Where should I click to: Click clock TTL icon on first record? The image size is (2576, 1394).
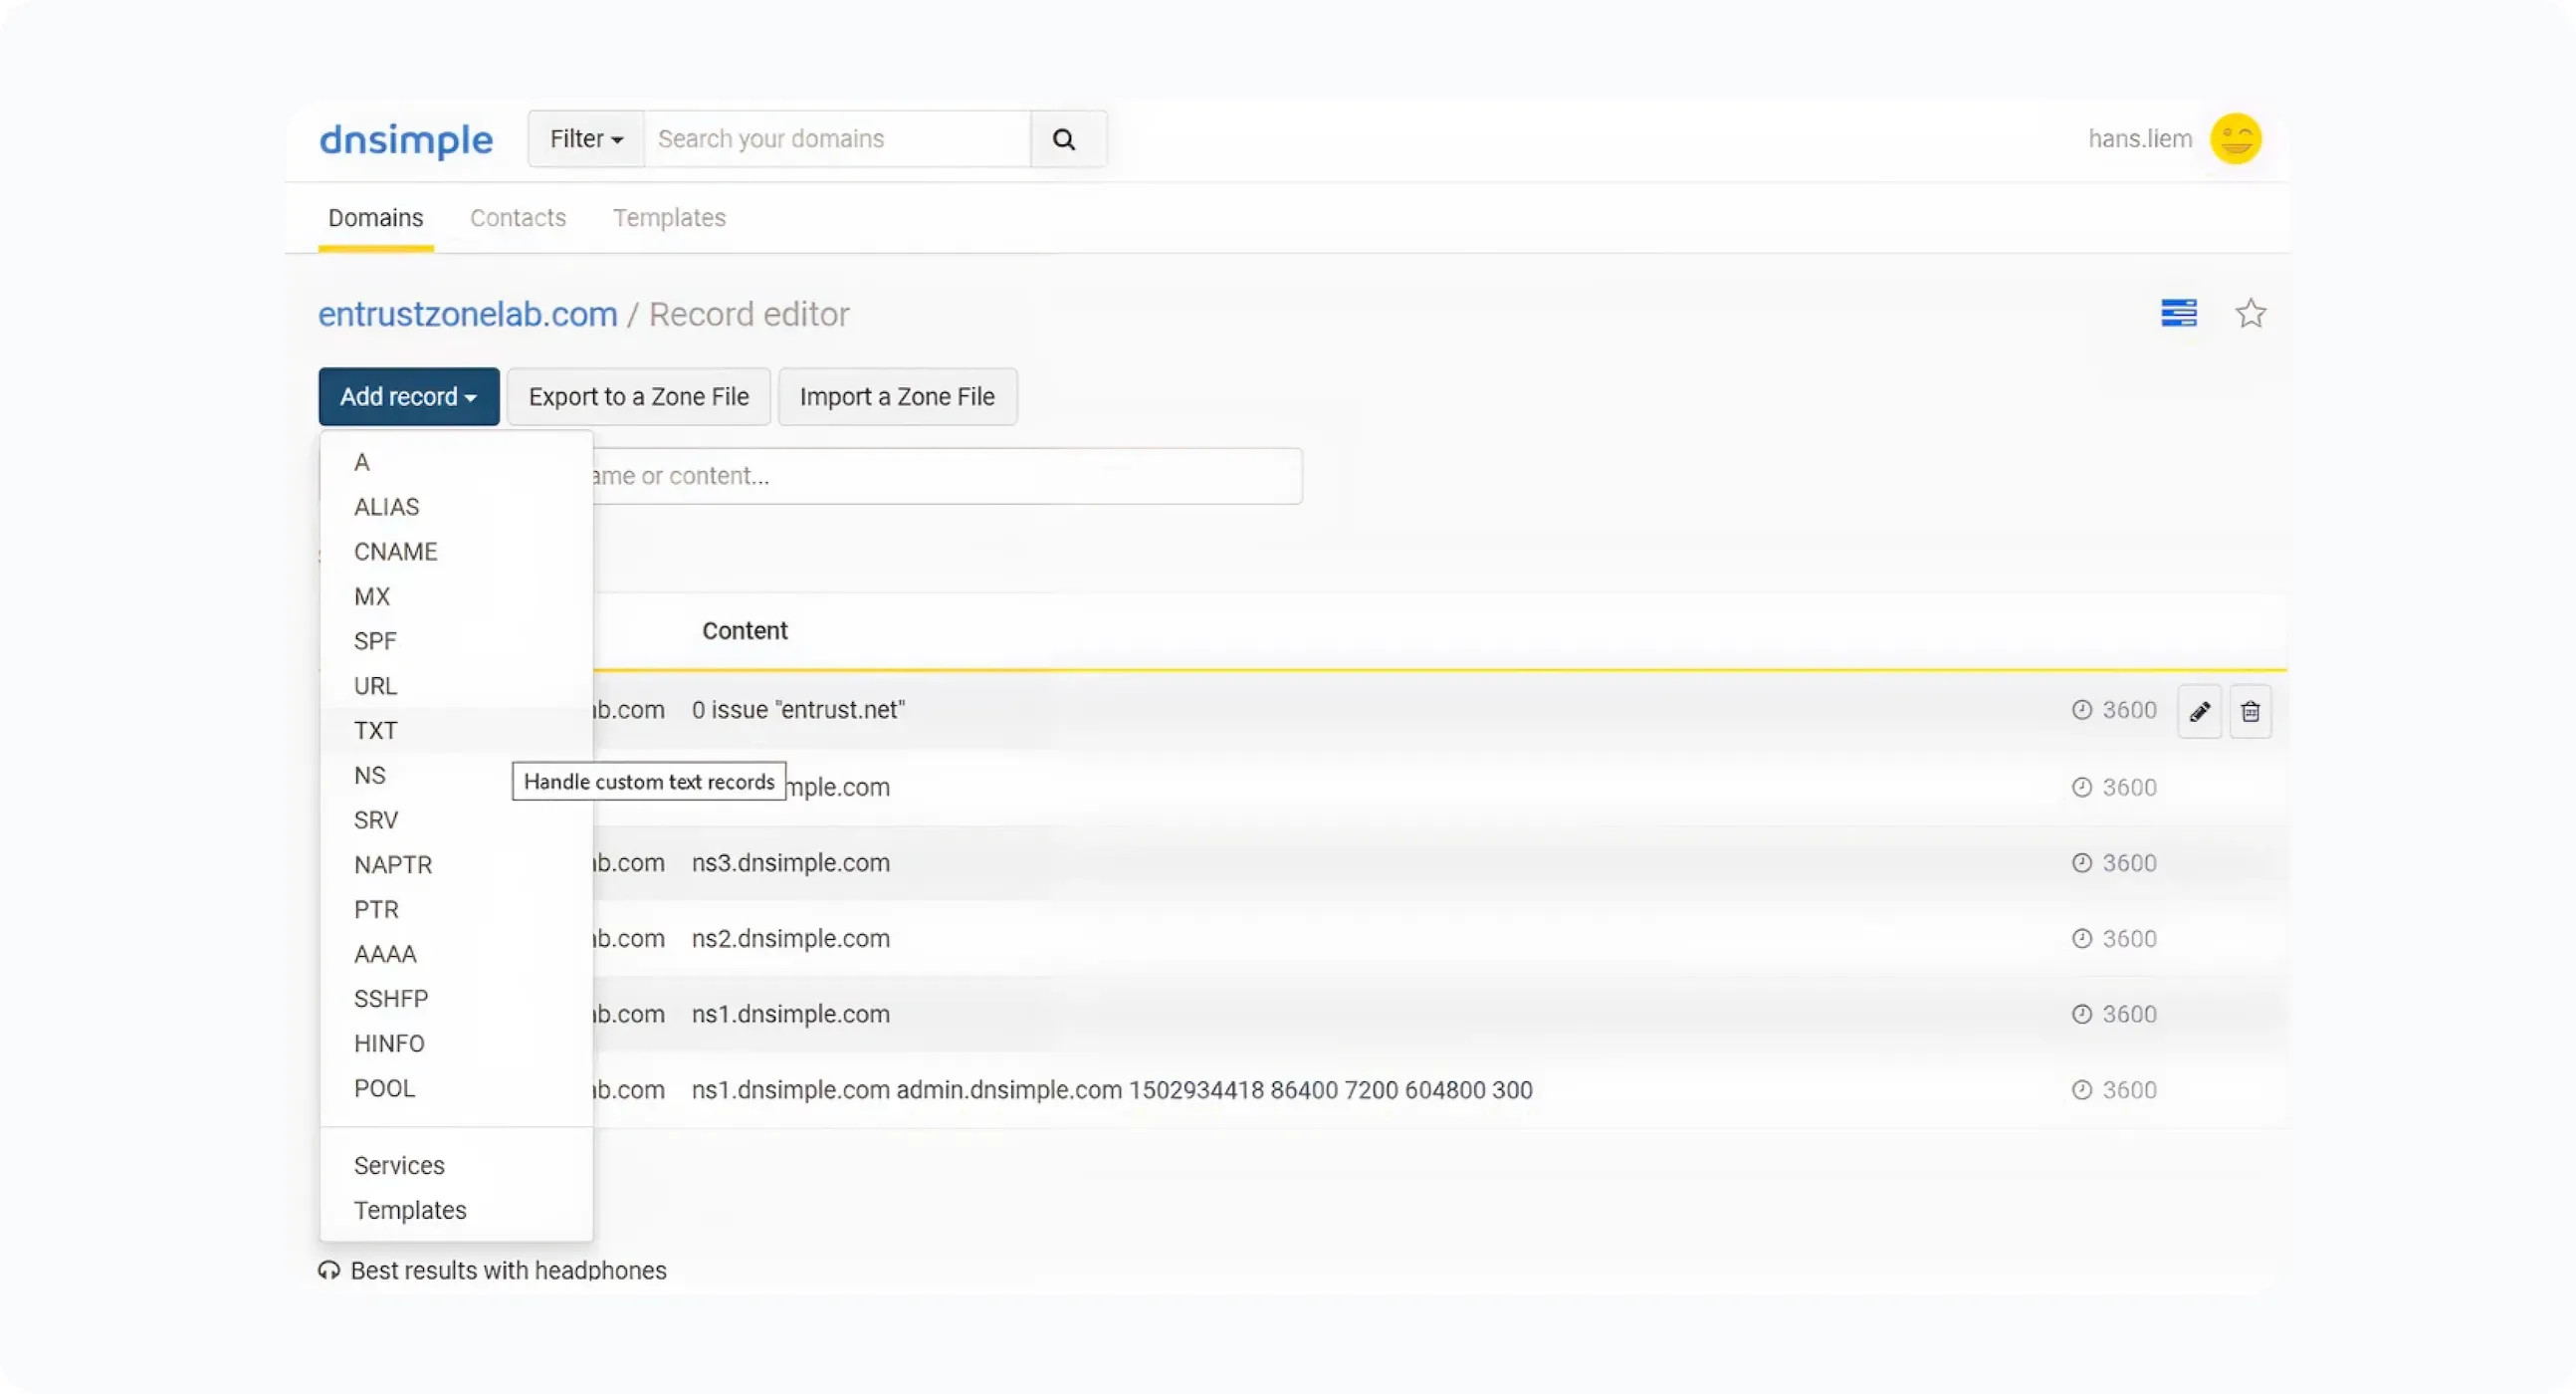point(2081,710)
